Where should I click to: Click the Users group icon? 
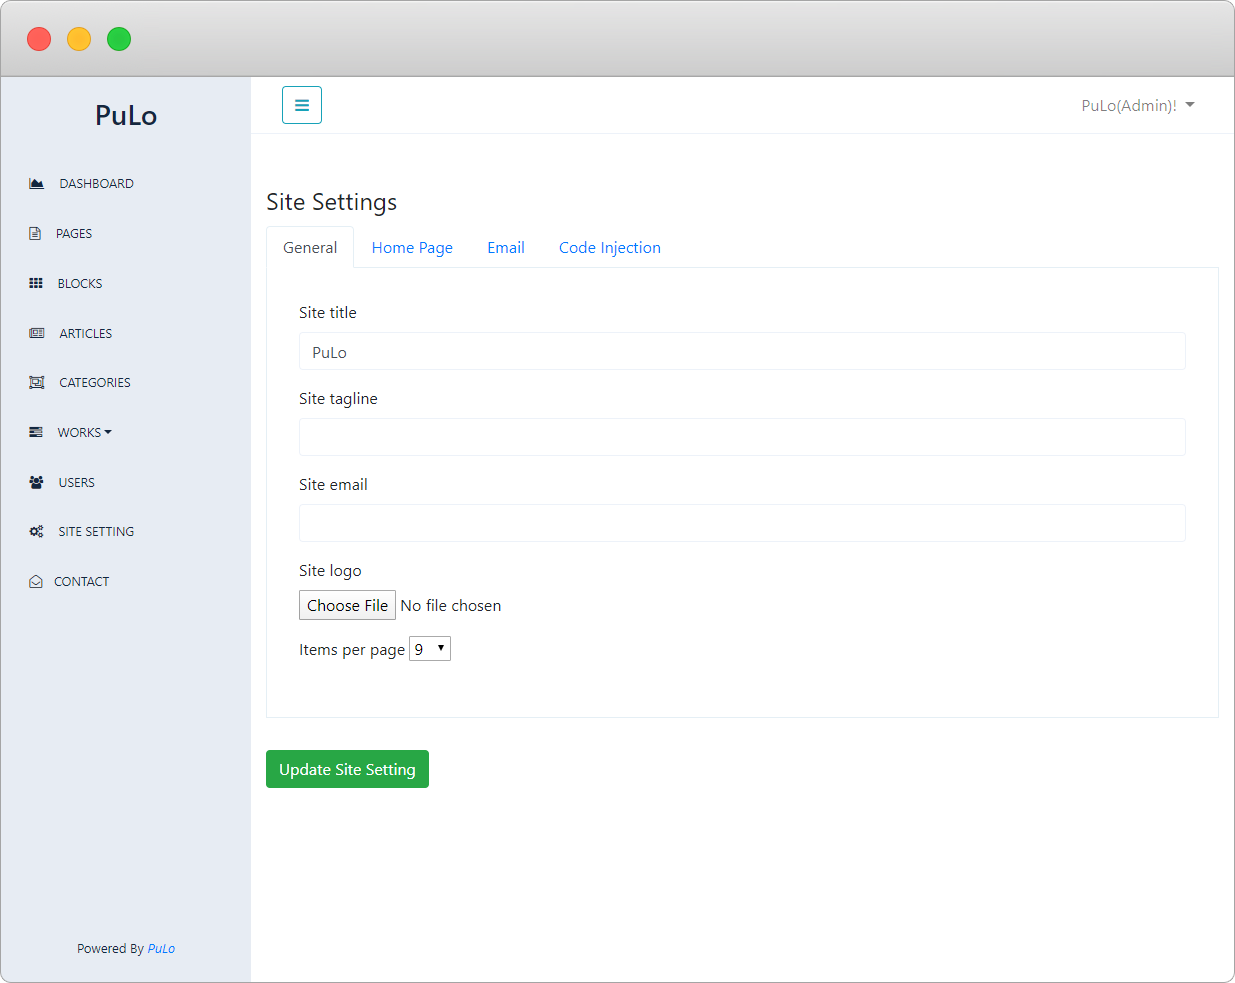tap(35, 482)
